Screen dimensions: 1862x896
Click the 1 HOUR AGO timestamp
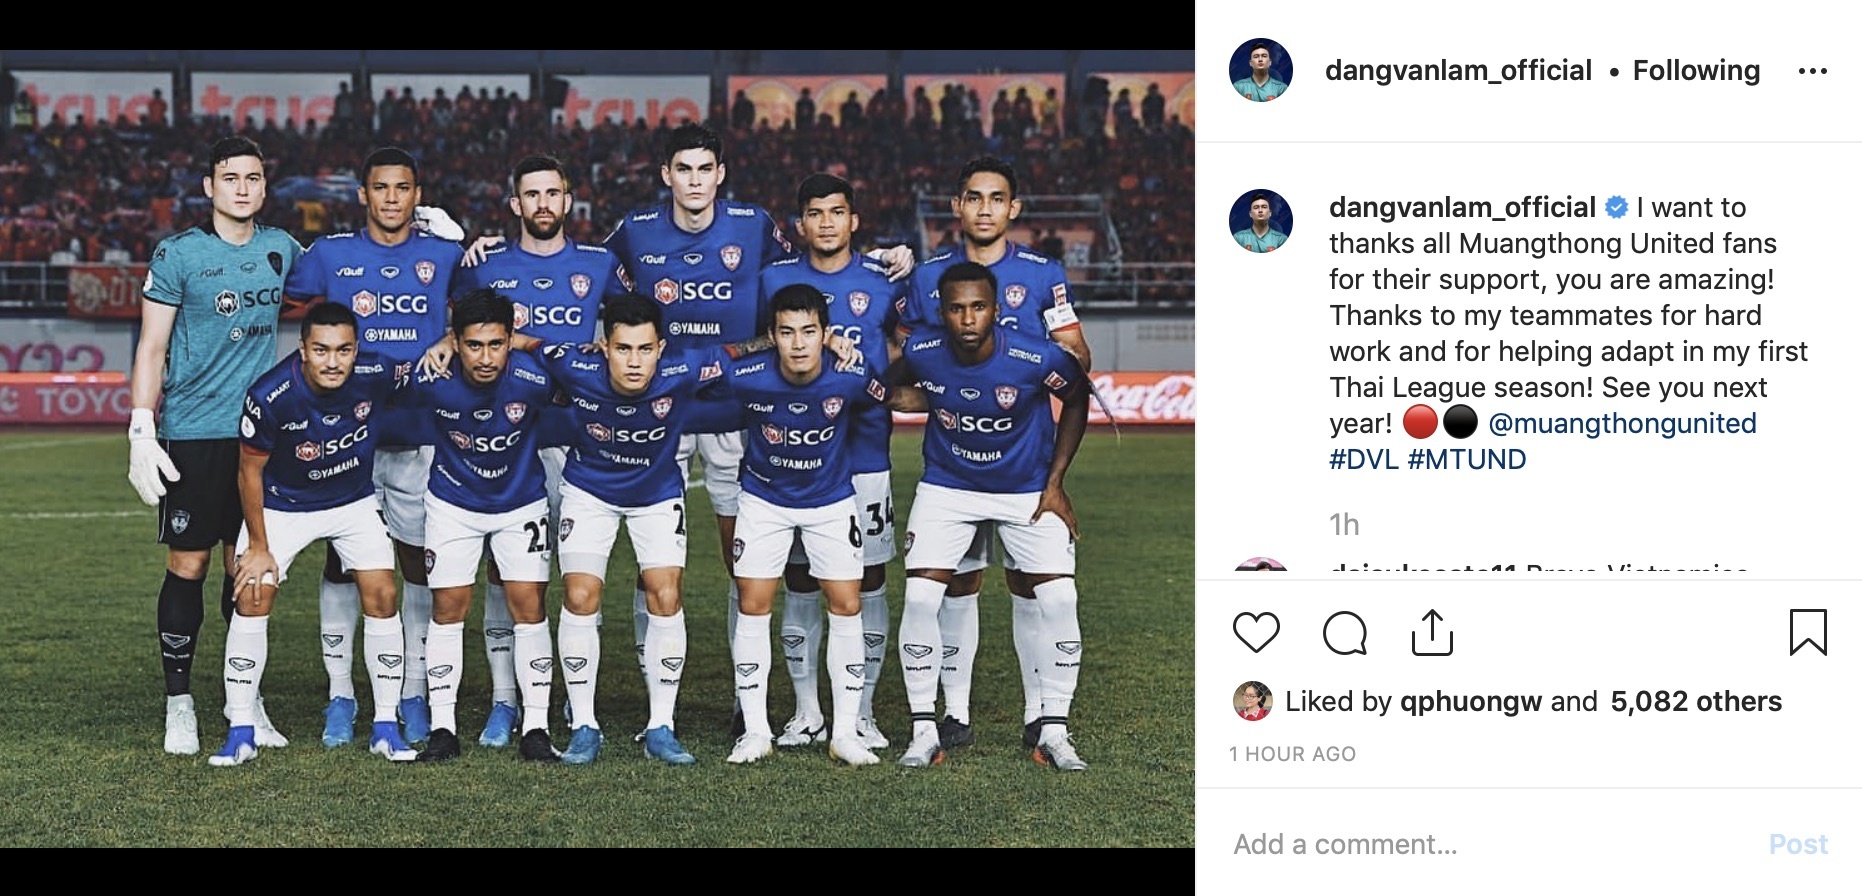click(x=1292, y=754)
